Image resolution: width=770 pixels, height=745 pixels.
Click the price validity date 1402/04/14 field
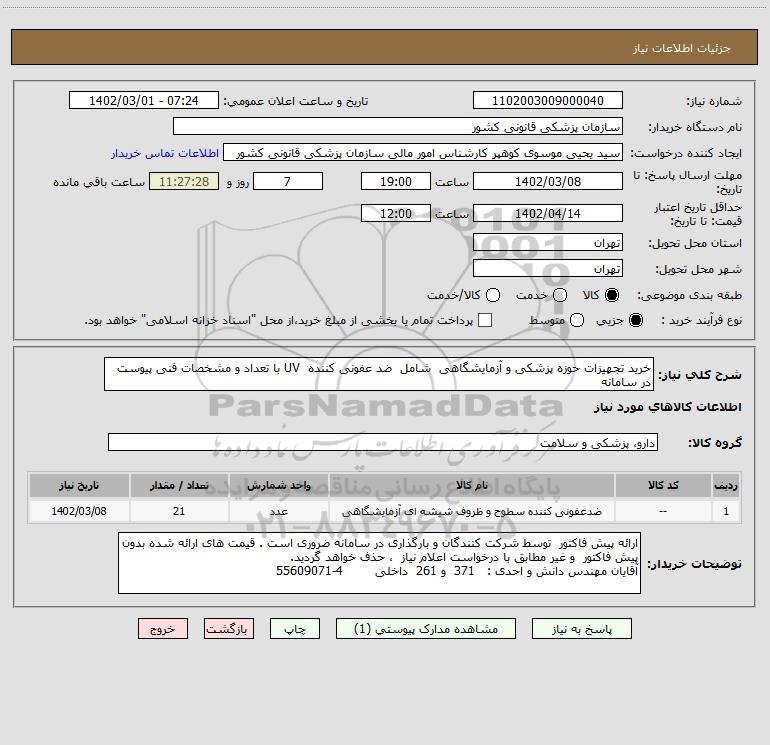[548, 213]
